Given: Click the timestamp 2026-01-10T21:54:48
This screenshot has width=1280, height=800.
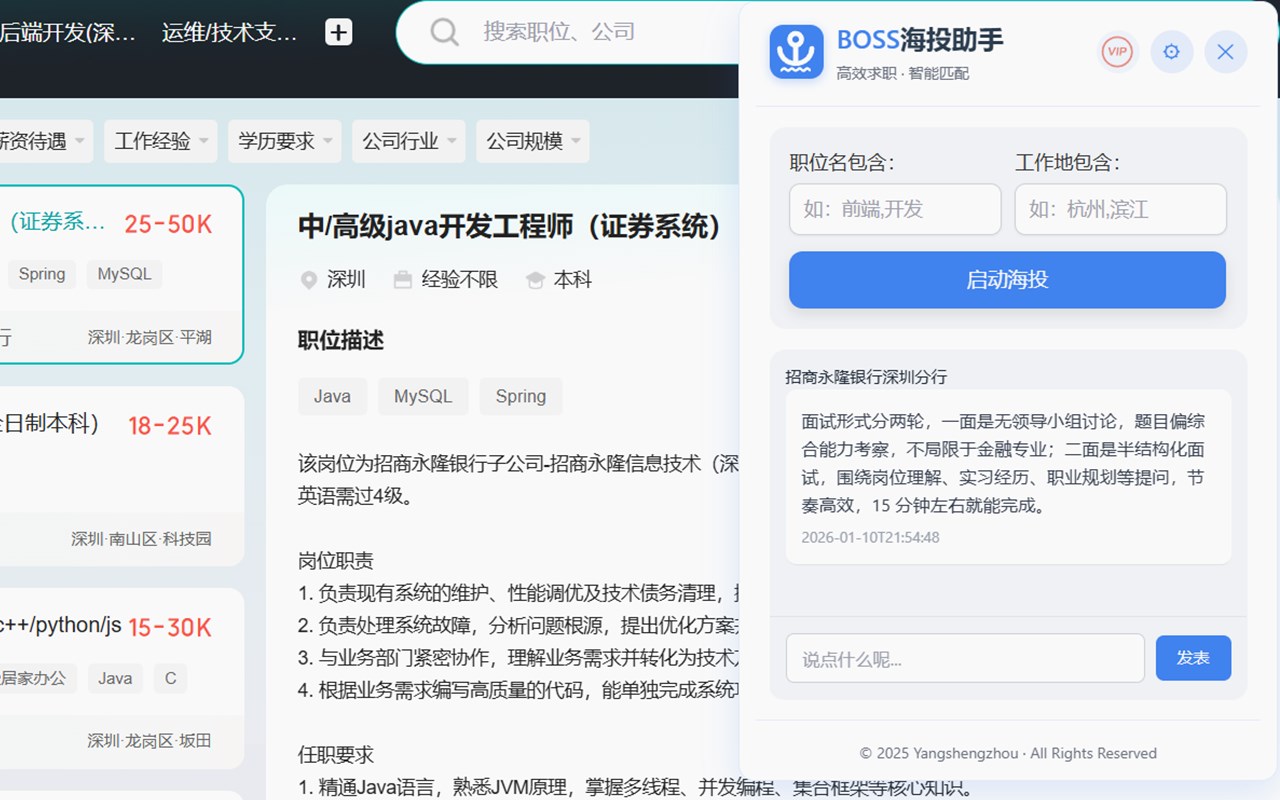Looking at the screenshot, I should pyautogui.click(x=870, y=537).
